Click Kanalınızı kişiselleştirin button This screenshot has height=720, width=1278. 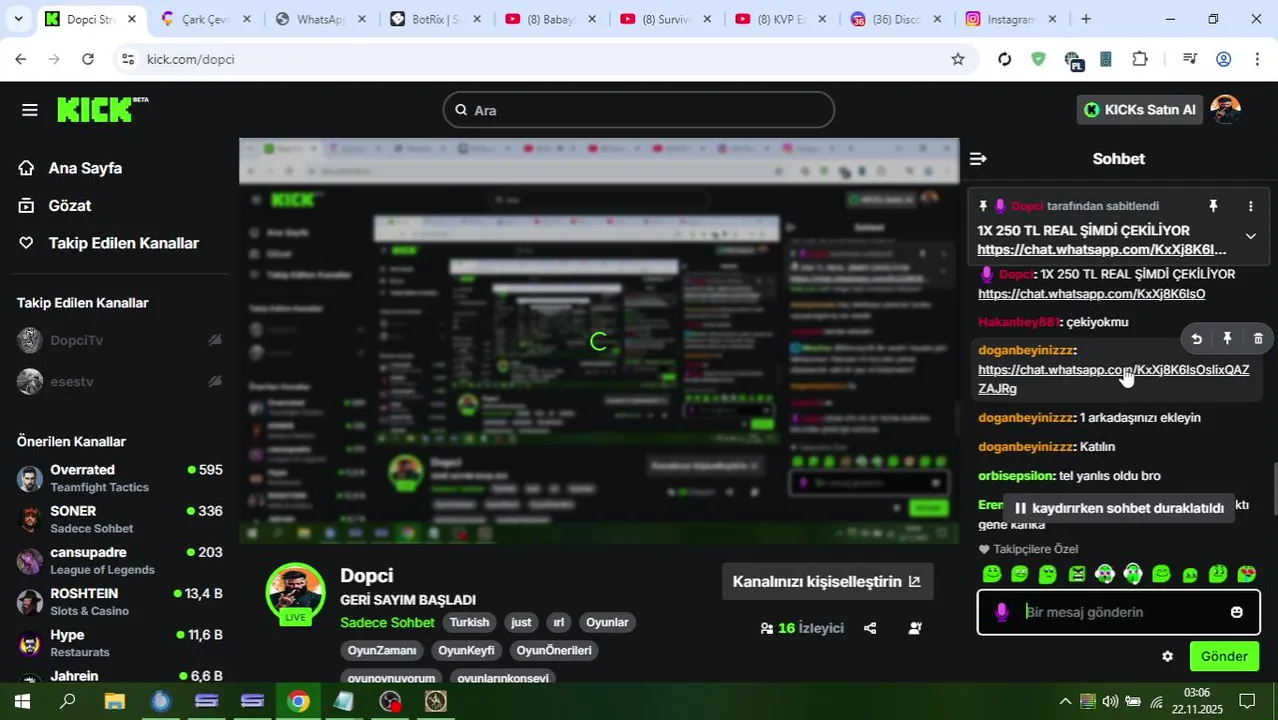click(827, 581)
